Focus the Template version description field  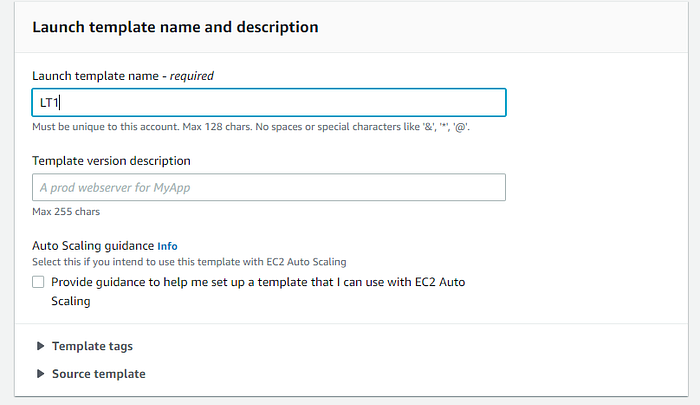point(268,187)
